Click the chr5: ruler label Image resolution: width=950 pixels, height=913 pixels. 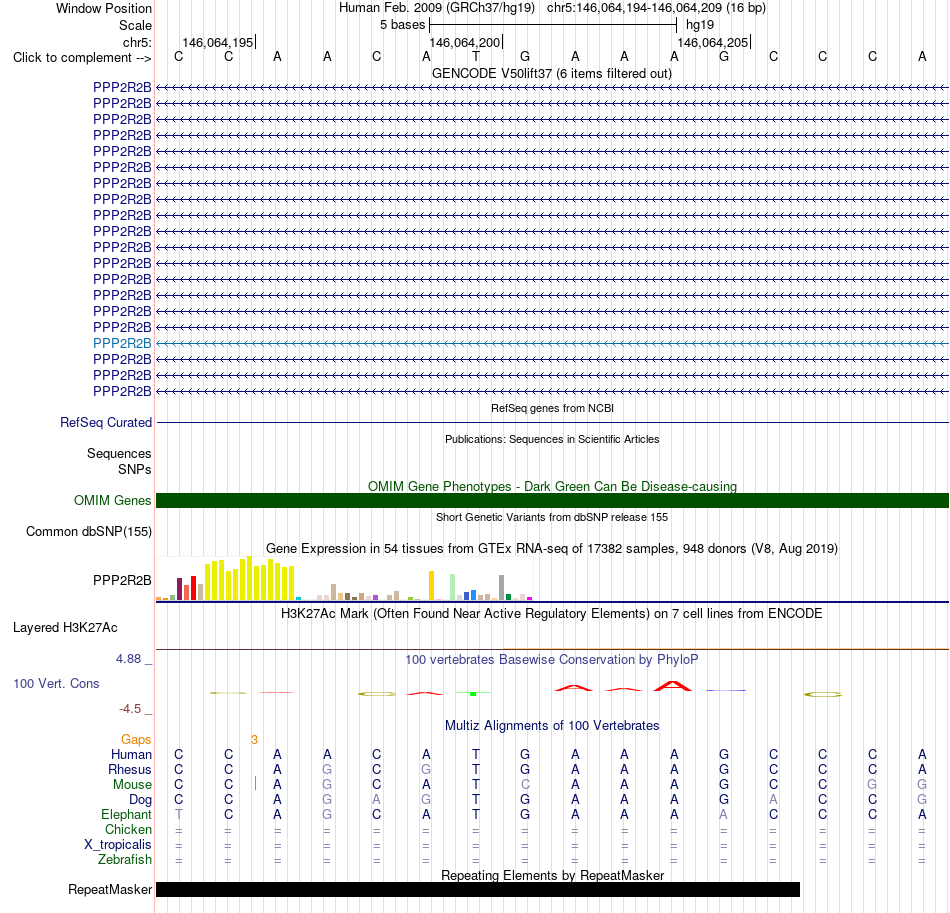137,42
